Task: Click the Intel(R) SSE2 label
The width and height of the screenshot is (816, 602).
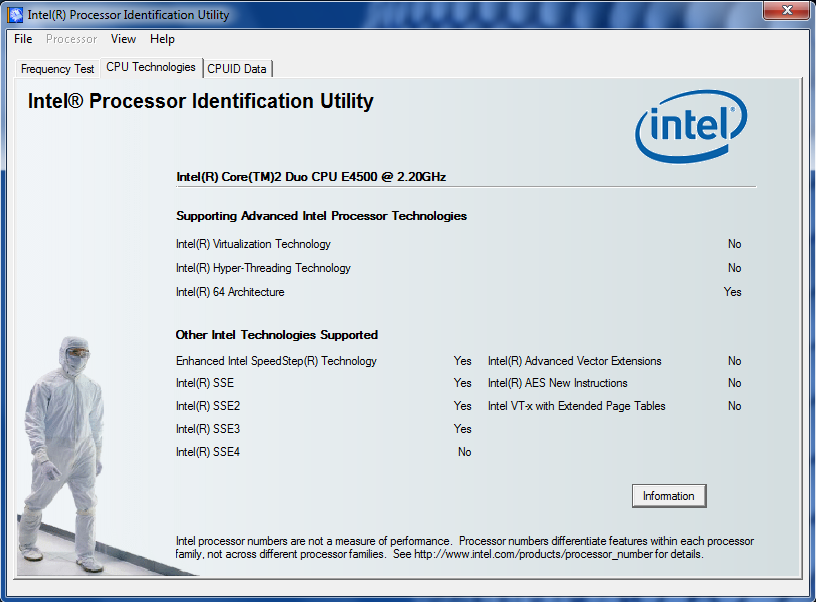Action: pos(208,406)
